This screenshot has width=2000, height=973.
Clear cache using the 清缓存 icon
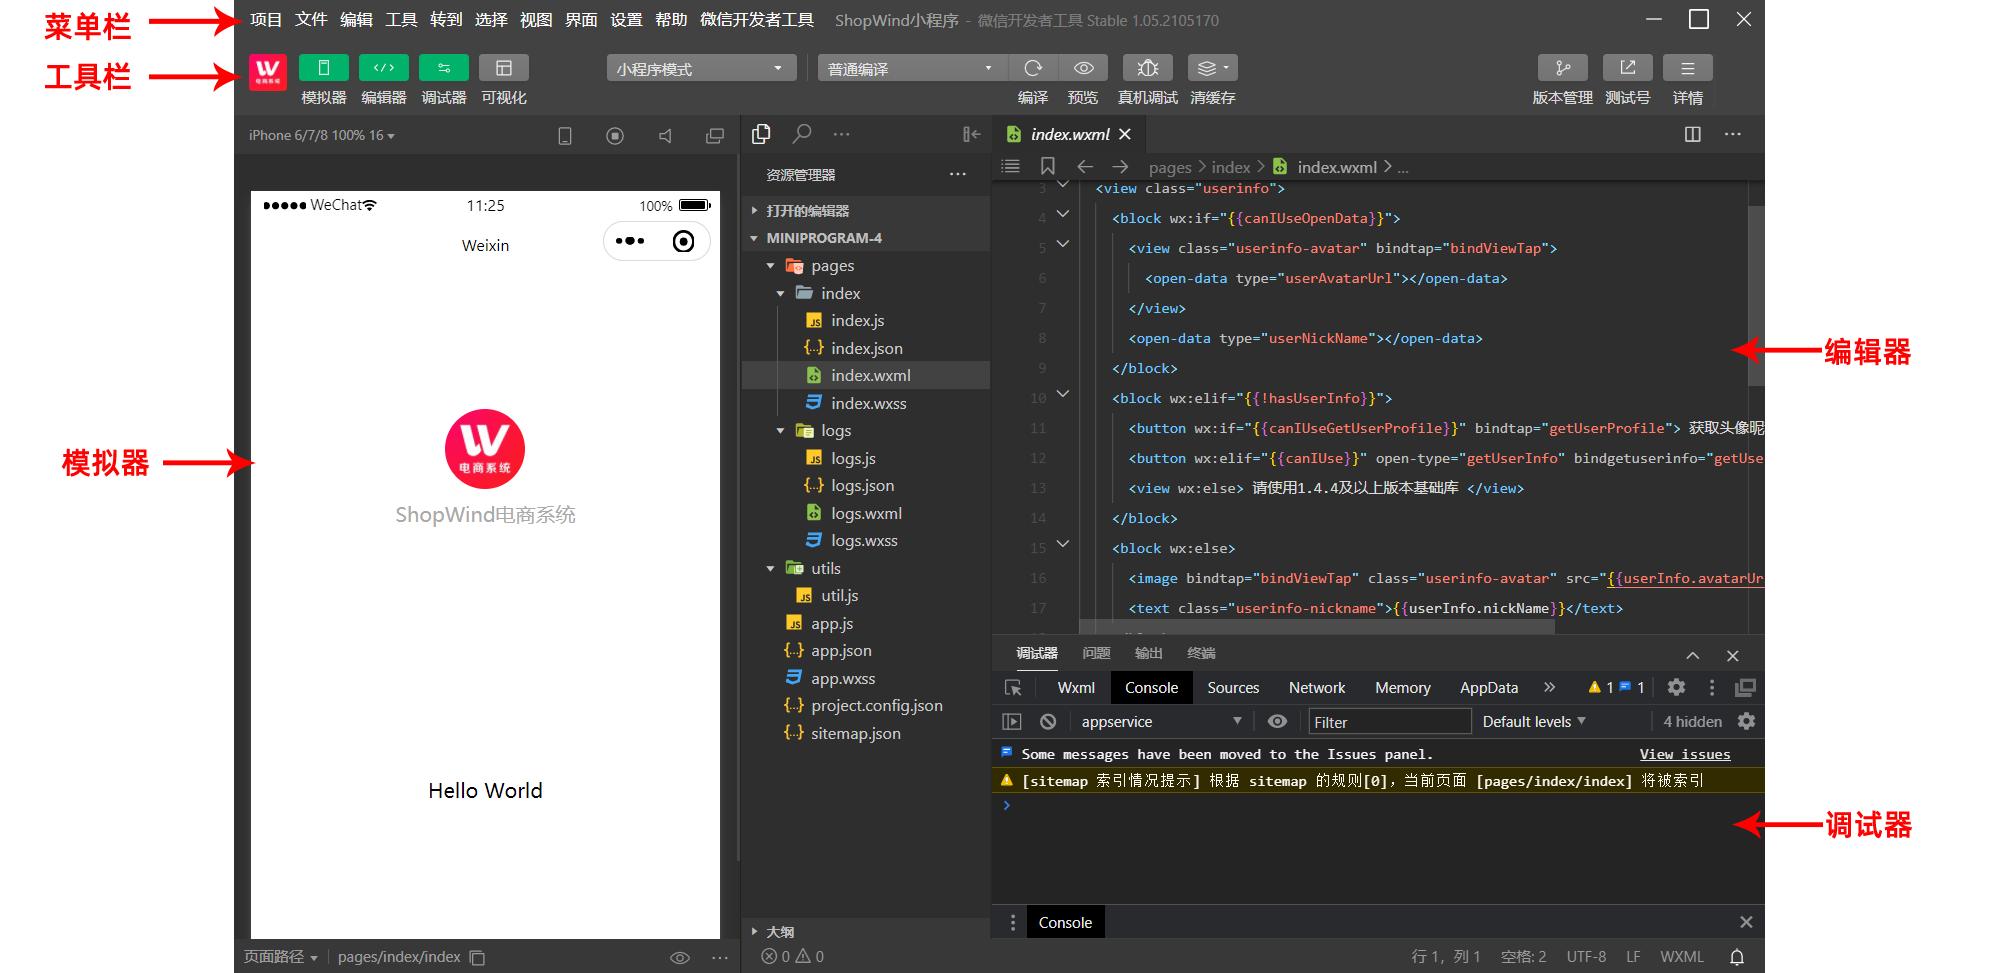point(1207,67)
